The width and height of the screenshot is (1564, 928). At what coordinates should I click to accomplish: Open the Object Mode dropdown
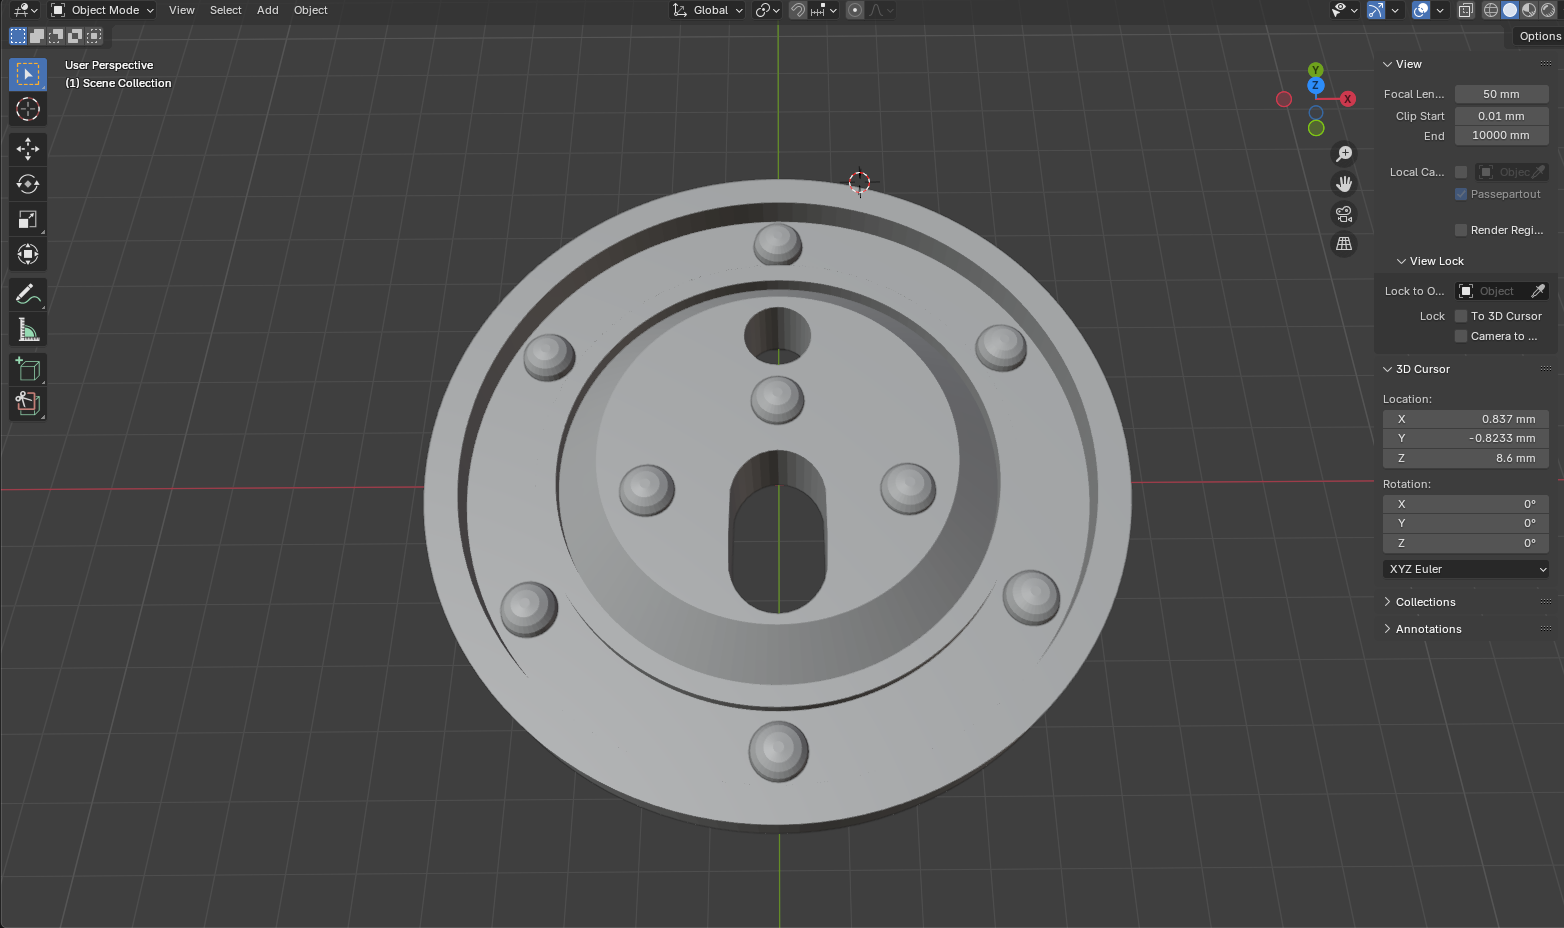pyautogui.click(x=103, y=10)
